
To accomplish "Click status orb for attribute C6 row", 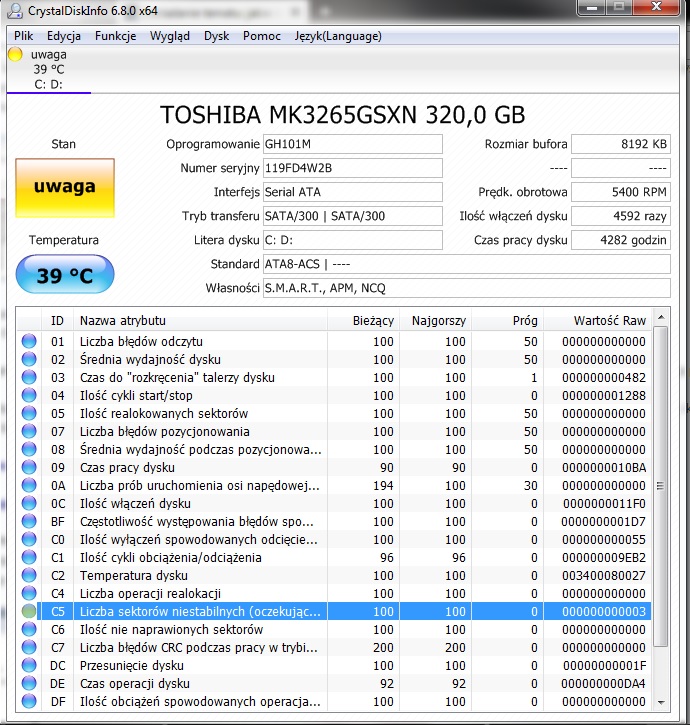I will click(29, 630).
